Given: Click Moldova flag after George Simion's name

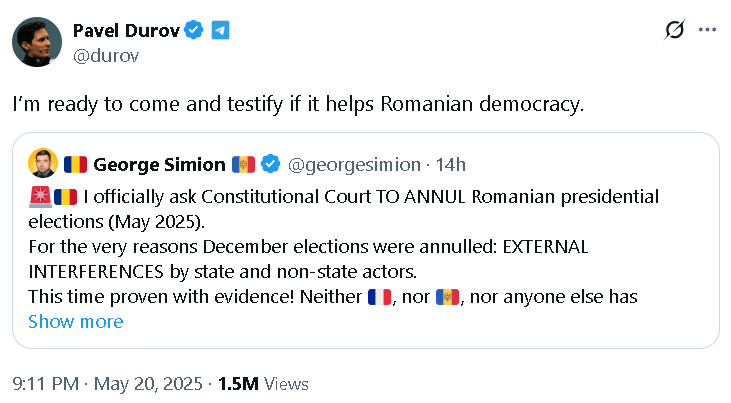Looking at the screenshot, I should 243,164.
